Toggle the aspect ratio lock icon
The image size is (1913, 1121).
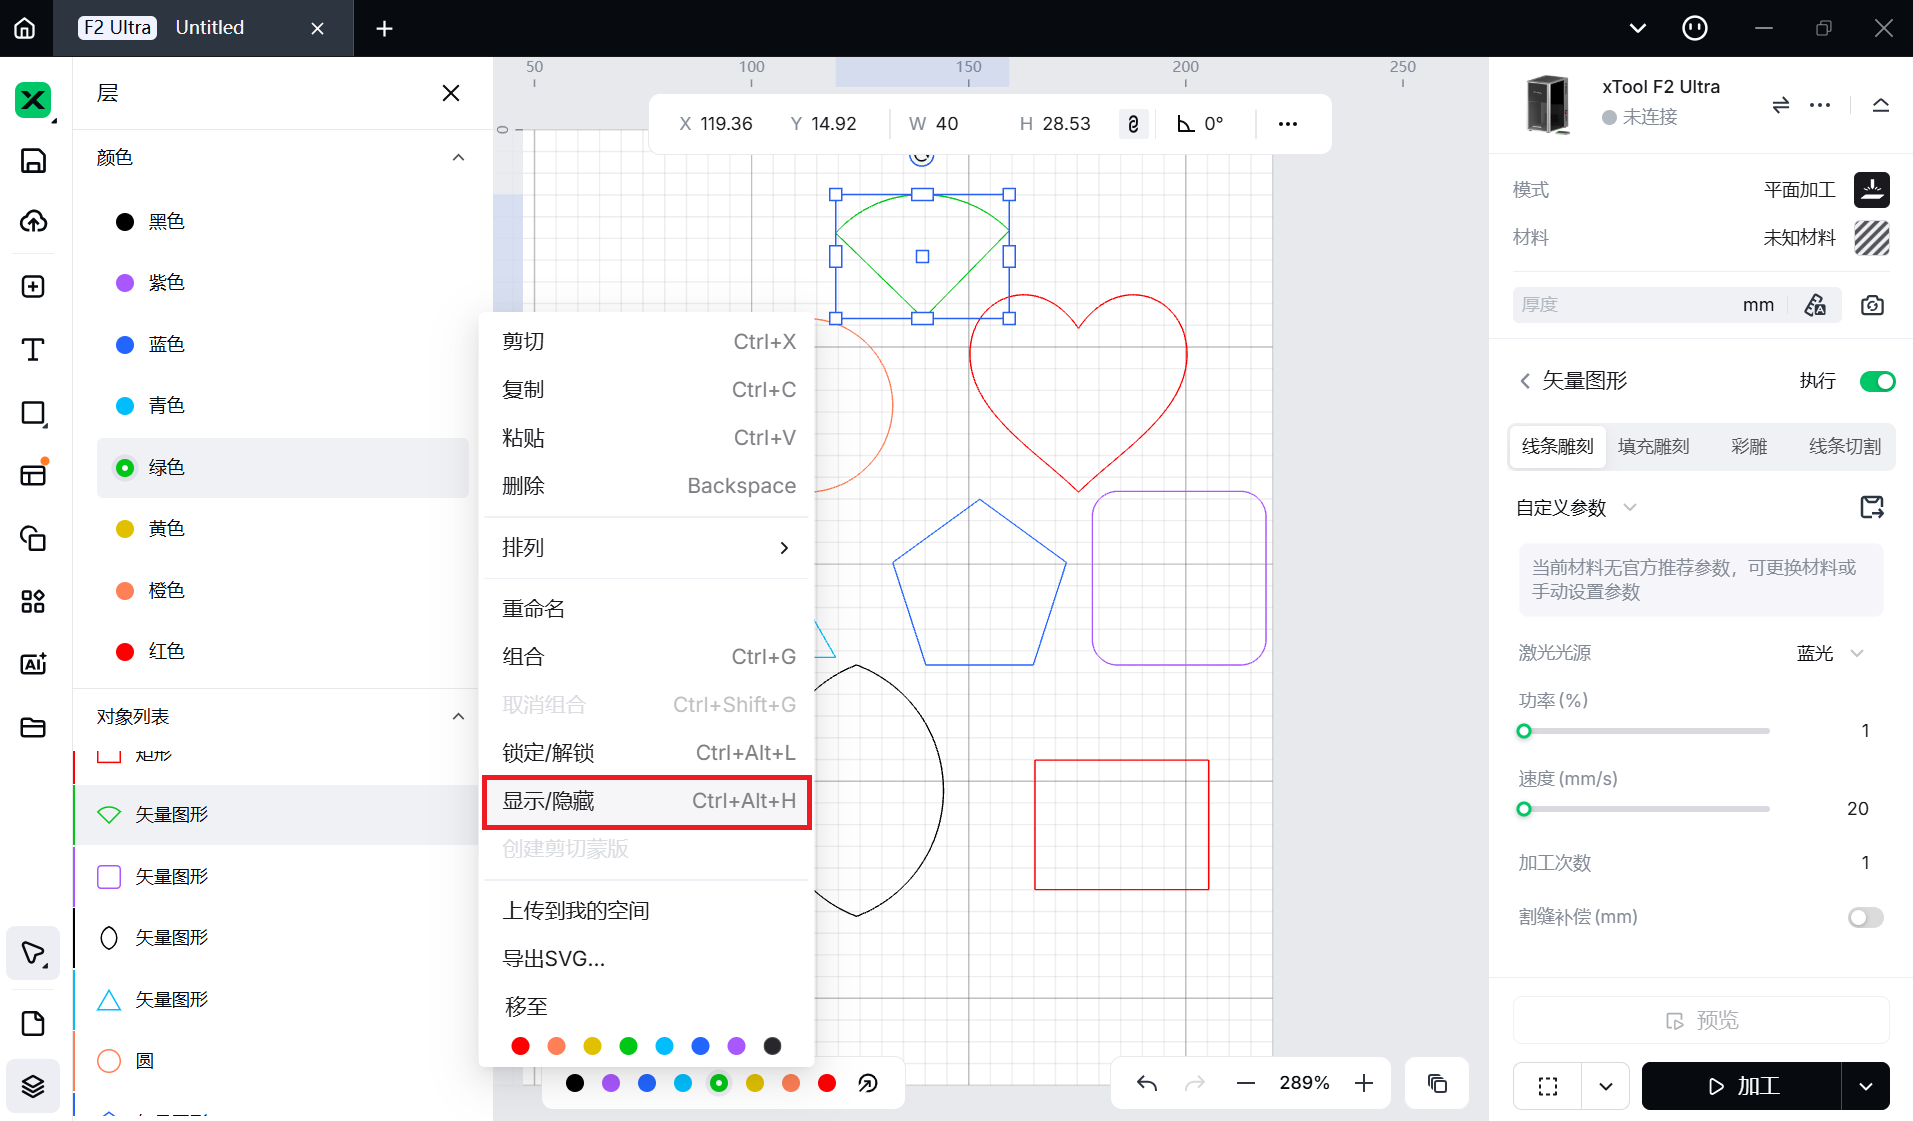(1133, 124)
